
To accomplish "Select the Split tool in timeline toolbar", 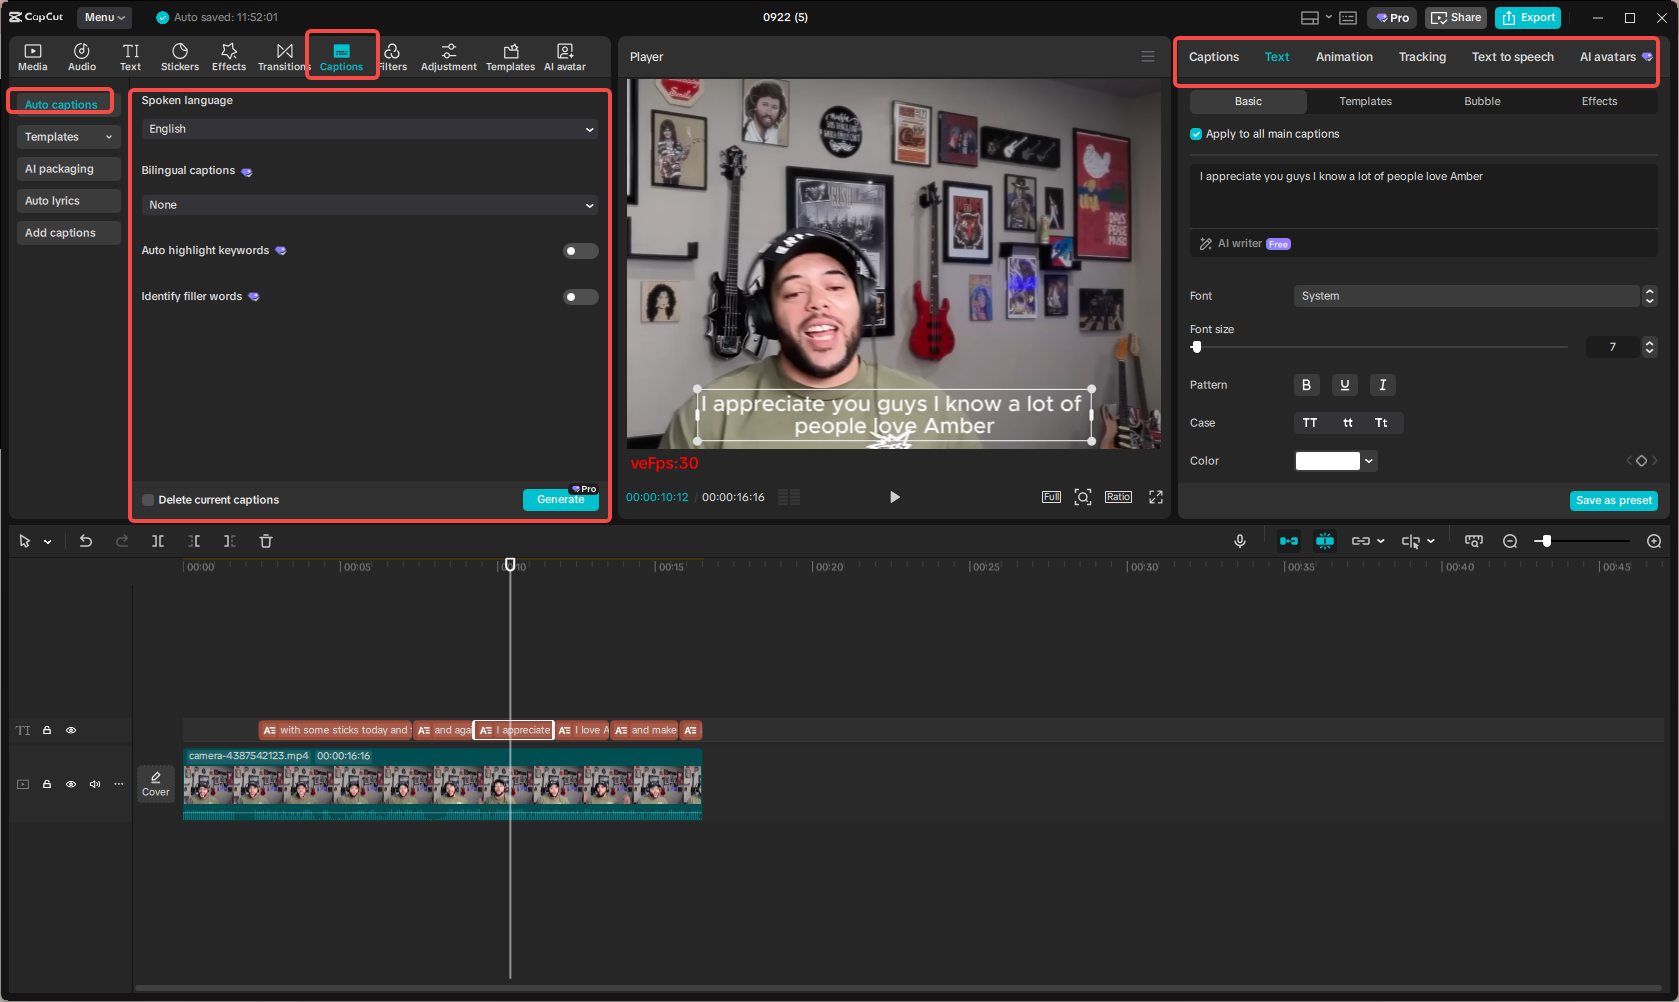I will [158, 540].
